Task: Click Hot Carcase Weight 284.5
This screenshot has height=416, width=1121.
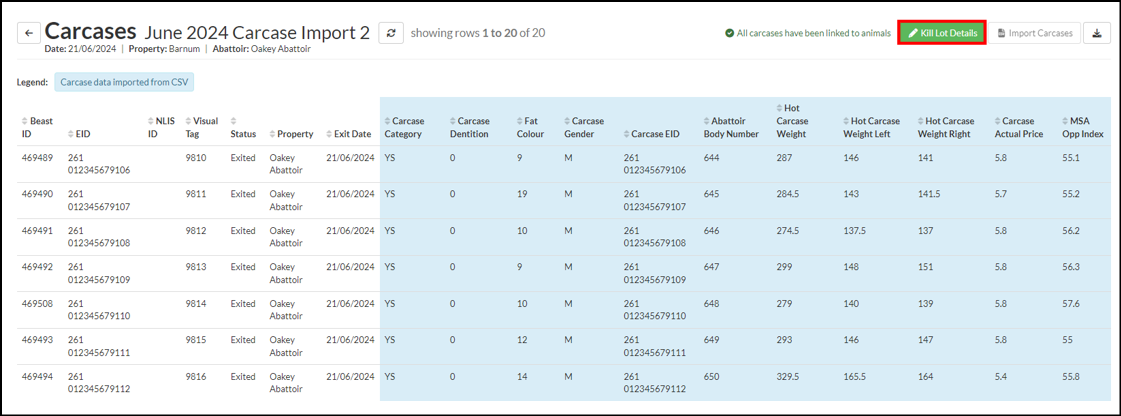Action: coord(788,194)
